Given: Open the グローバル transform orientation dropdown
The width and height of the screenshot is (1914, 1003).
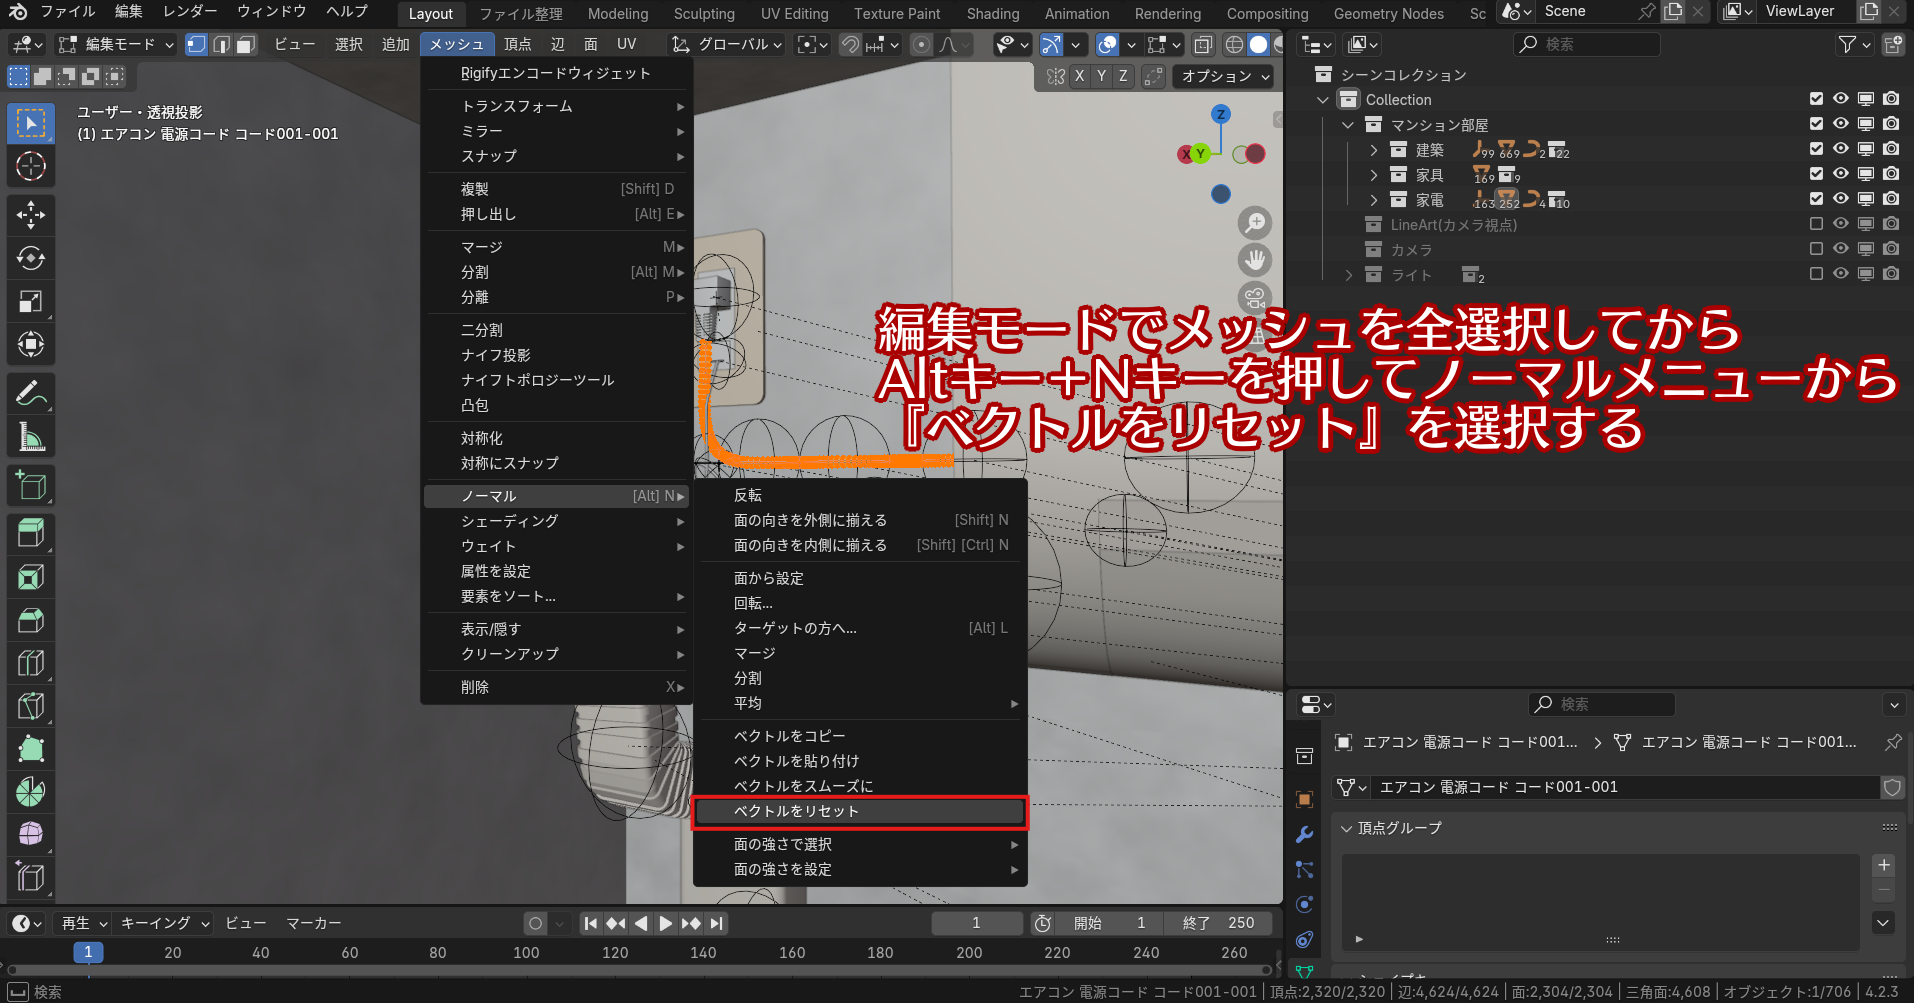Looking at the screenshot, I should (x=727, y=44).
